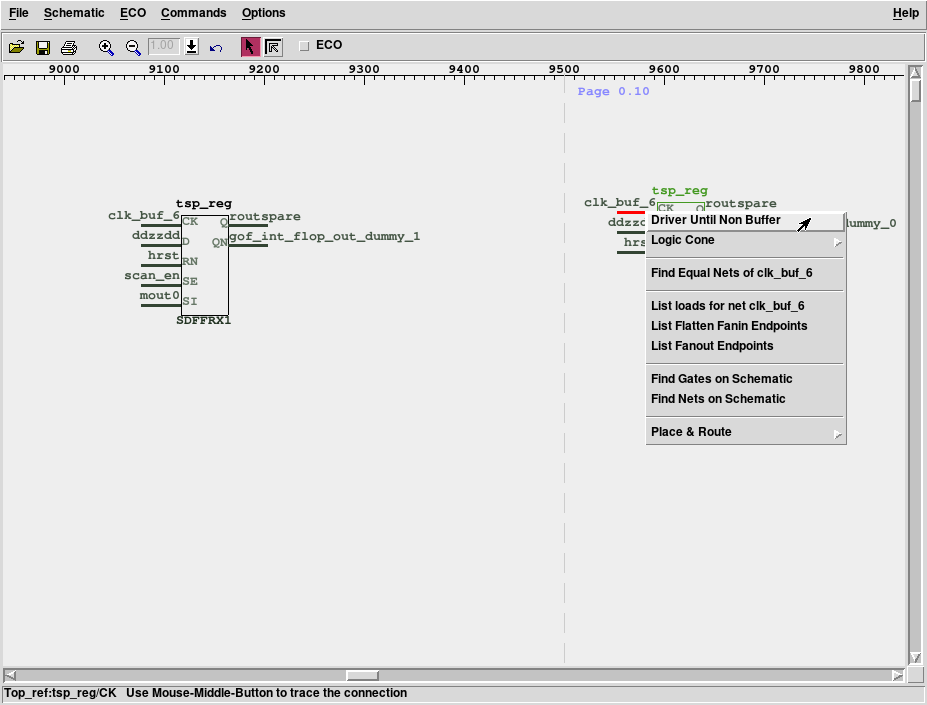The height and width of the screenshot is (705, 927).
Task: Open the Schematic menu
Action: coord(74,13)
